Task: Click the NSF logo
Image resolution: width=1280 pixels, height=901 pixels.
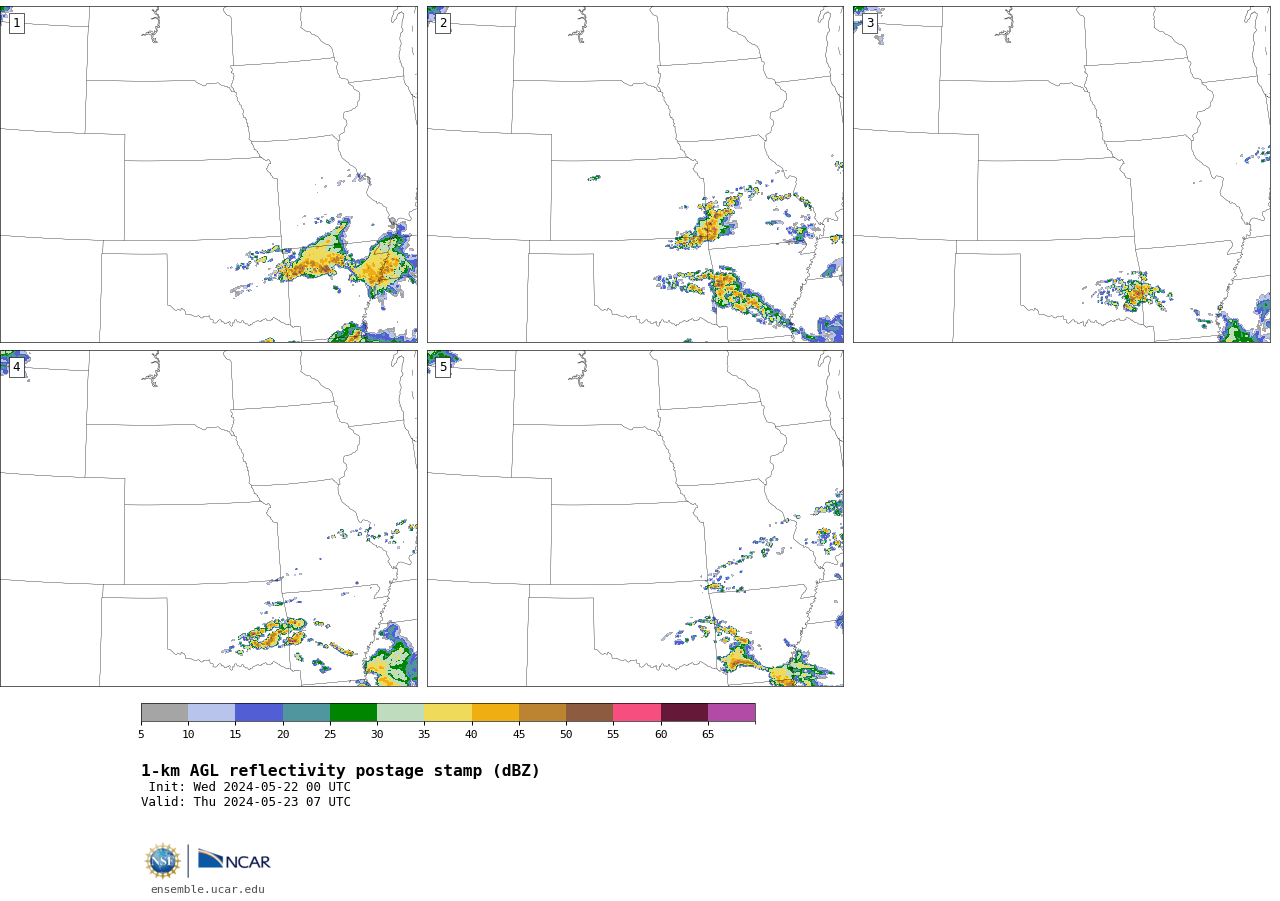Action: click(163, 861)
